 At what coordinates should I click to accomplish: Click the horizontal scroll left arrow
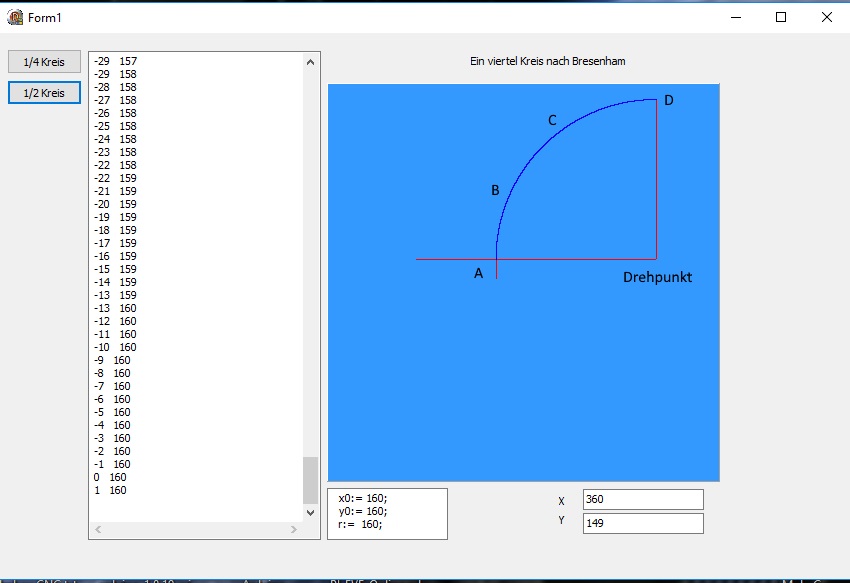point(98,529)
